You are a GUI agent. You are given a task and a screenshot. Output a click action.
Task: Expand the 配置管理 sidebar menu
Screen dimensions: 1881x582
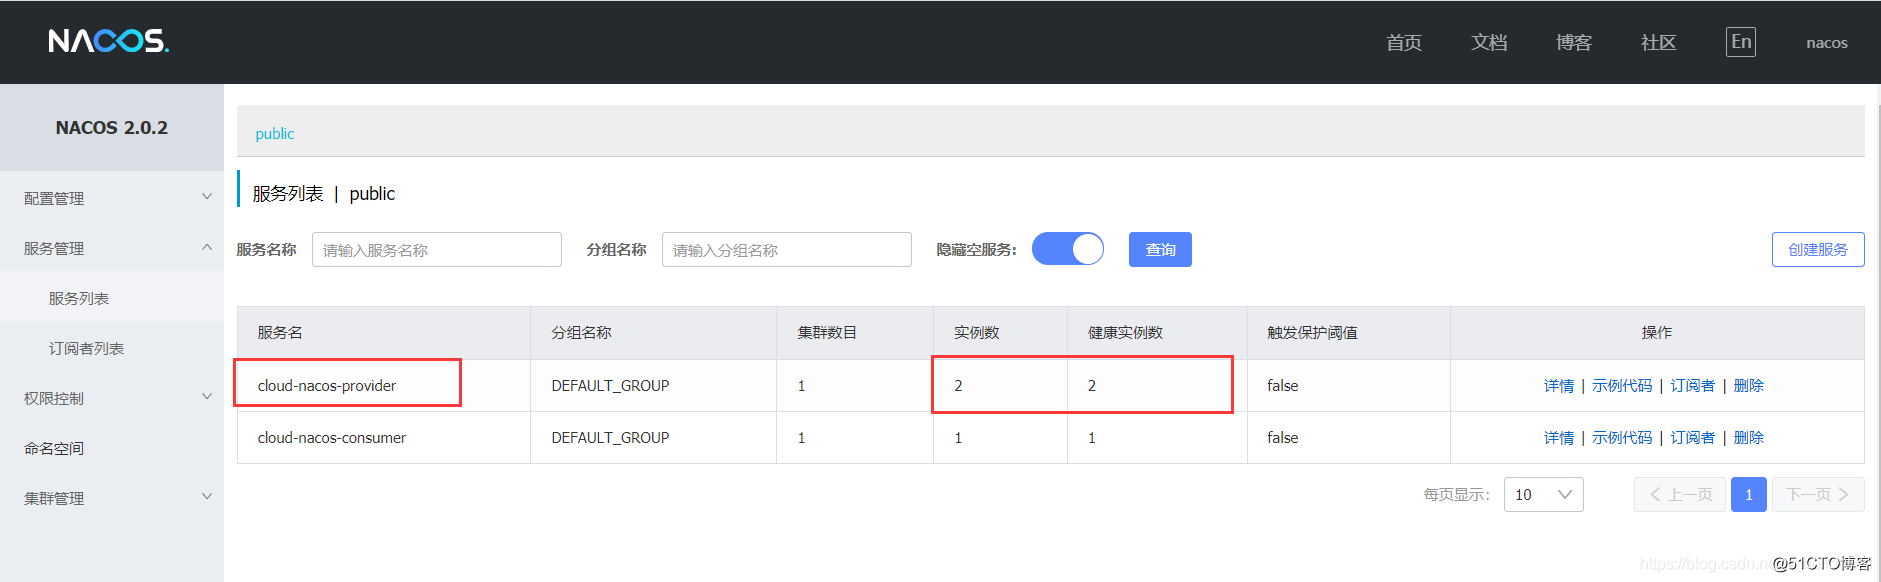(111, 198)
